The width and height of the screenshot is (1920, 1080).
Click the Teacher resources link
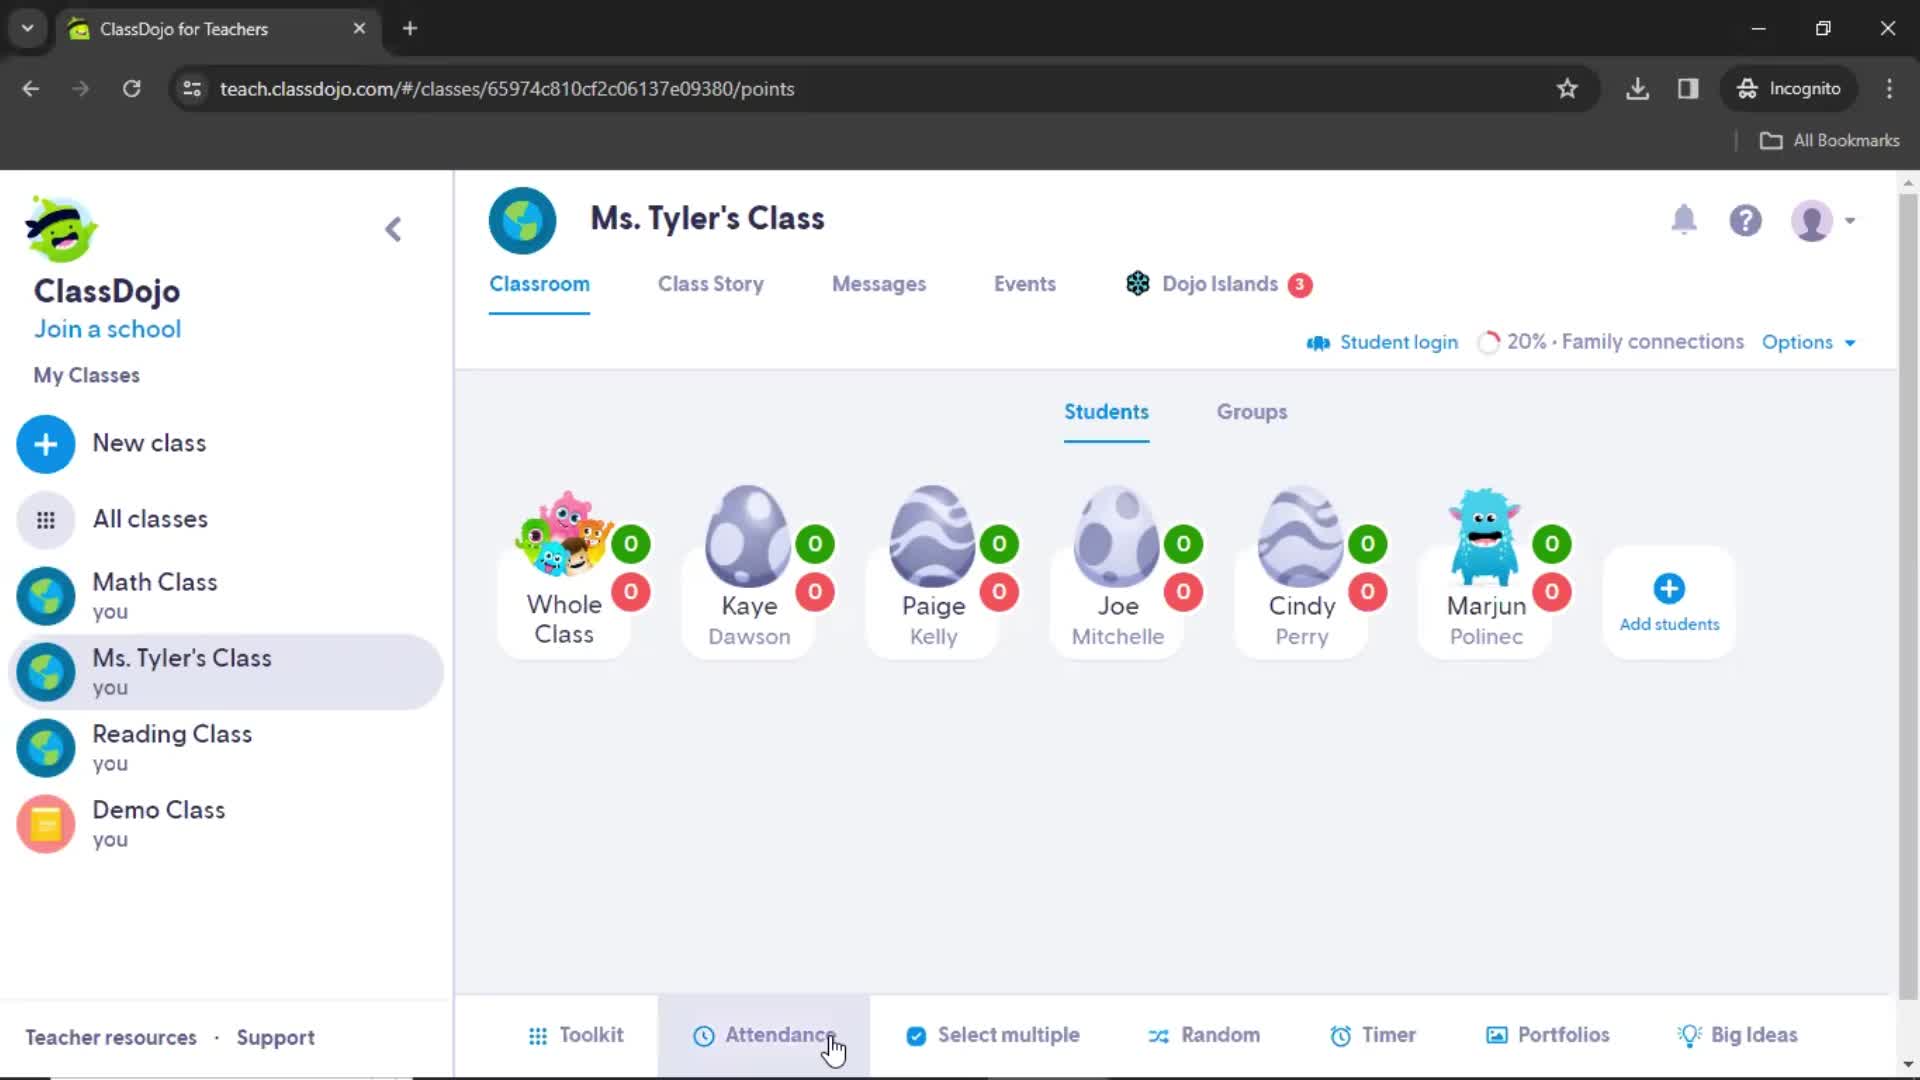111,1038
